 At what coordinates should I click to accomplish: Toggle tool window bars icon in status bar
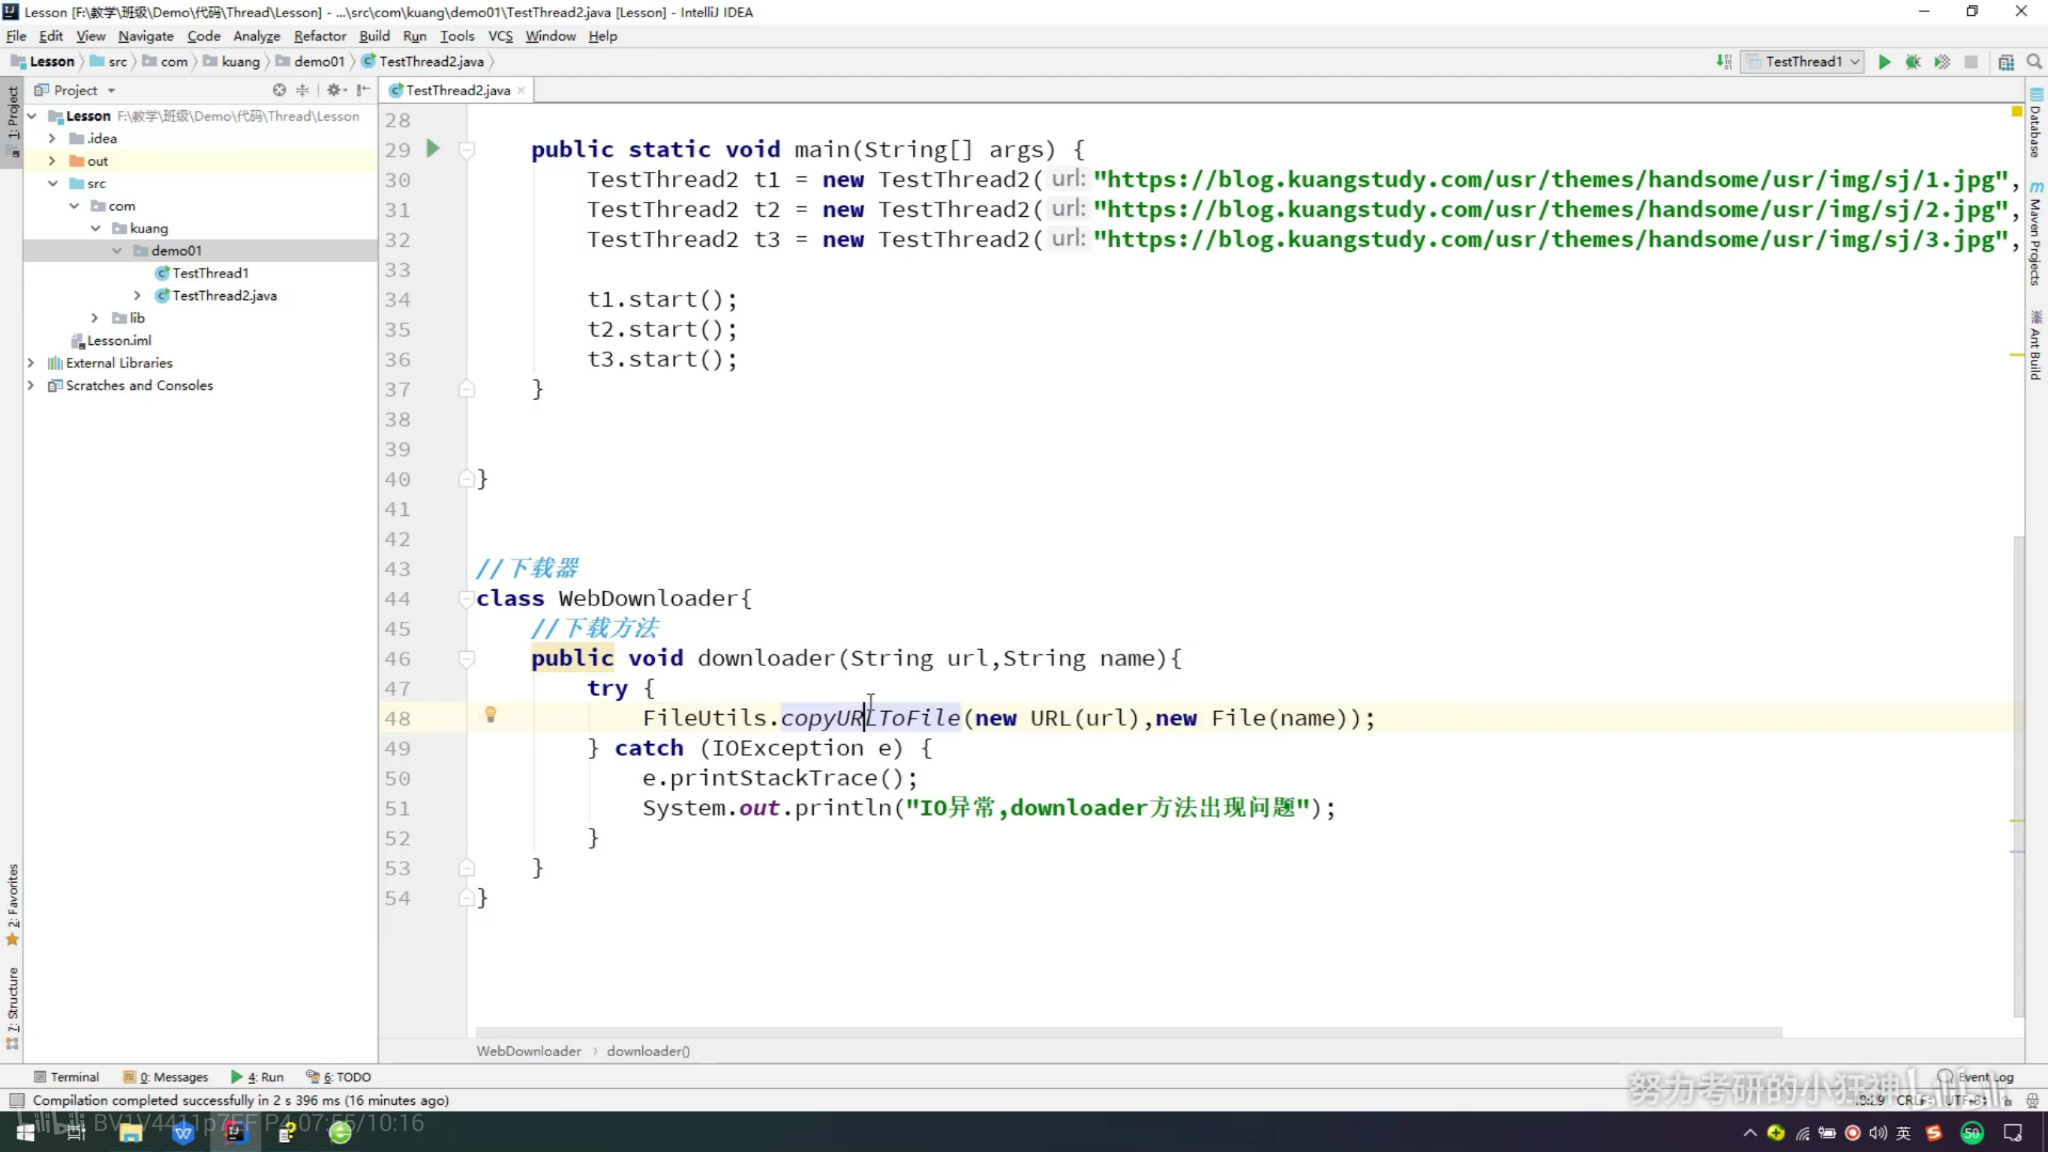pyautogui.click(x=16, y=1100)
